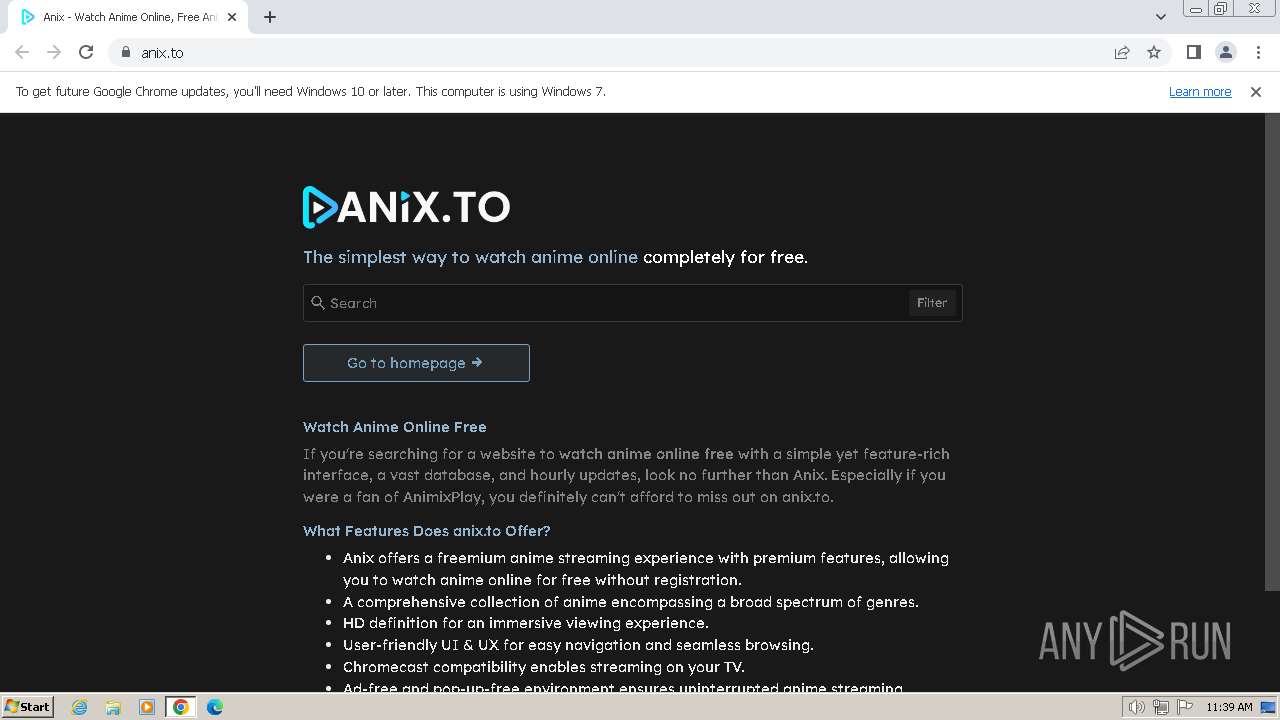Image resolution: width=1280 pixels, height=720 pixels.
Task: Click the What Features Does anix.to Offer? heading
Action: pos(427,531)
